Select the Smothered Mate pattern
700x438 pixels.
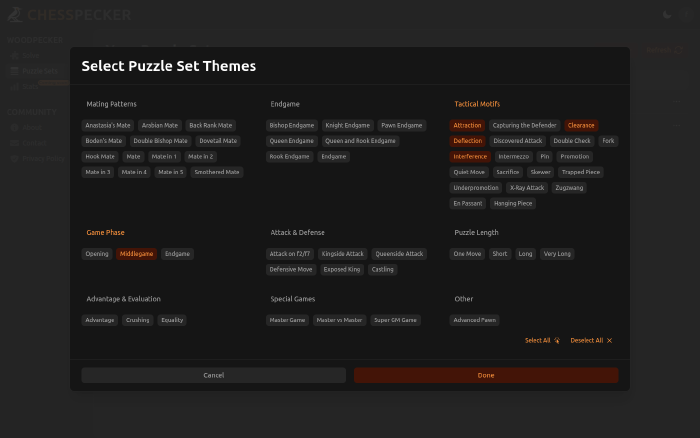point(217,172)
